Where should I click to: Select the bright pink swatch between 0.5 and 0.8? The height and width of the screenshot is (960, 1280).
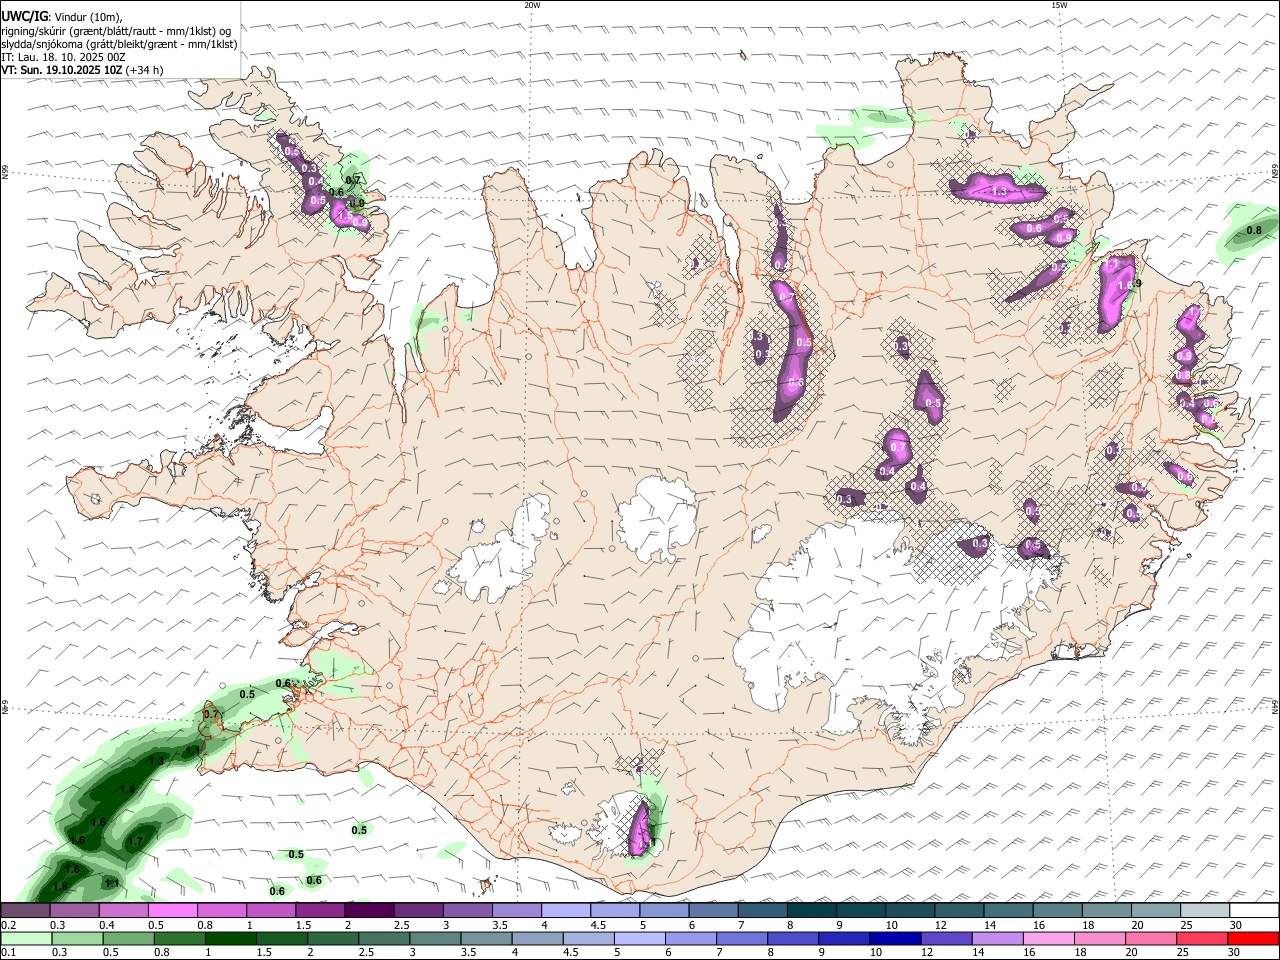point(172,910)
